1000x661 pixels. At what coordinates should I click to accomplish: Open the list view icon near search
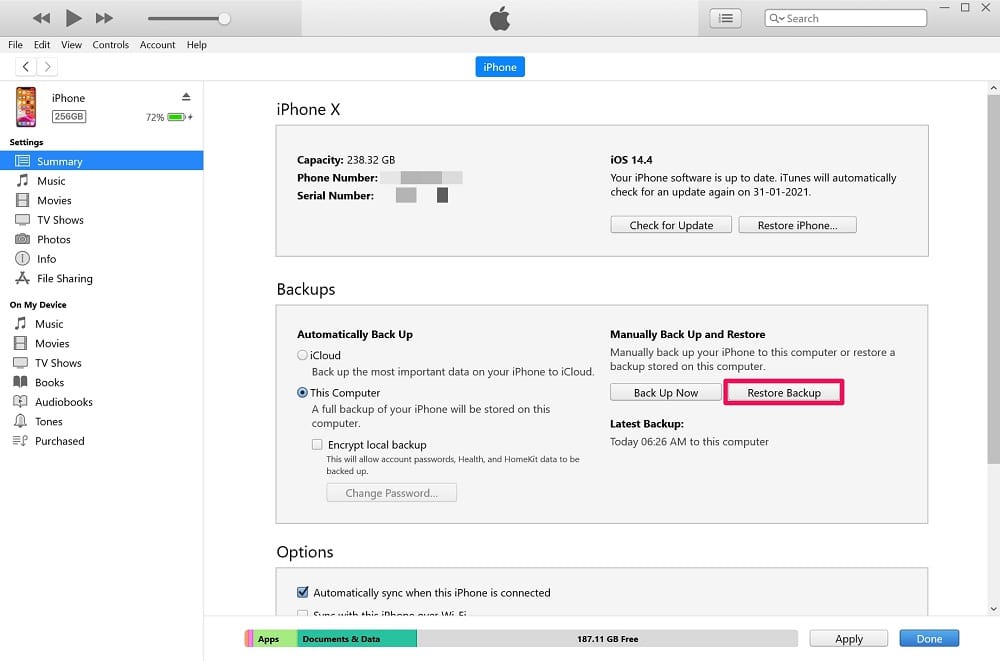click(726, 19)
